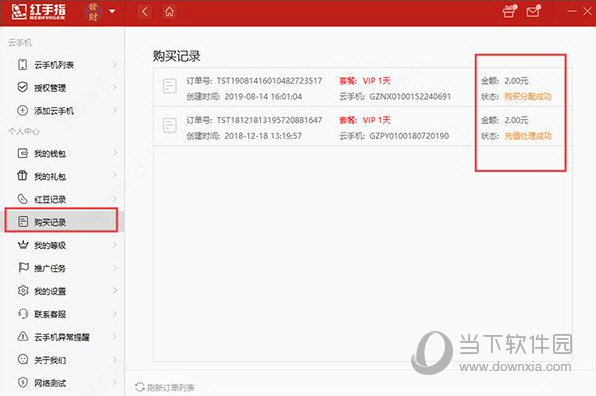Image resolution: width=596 pixels, height=396 pixels.
Task: Click the gear icon for 我的设置
Action: click(23, 291)
